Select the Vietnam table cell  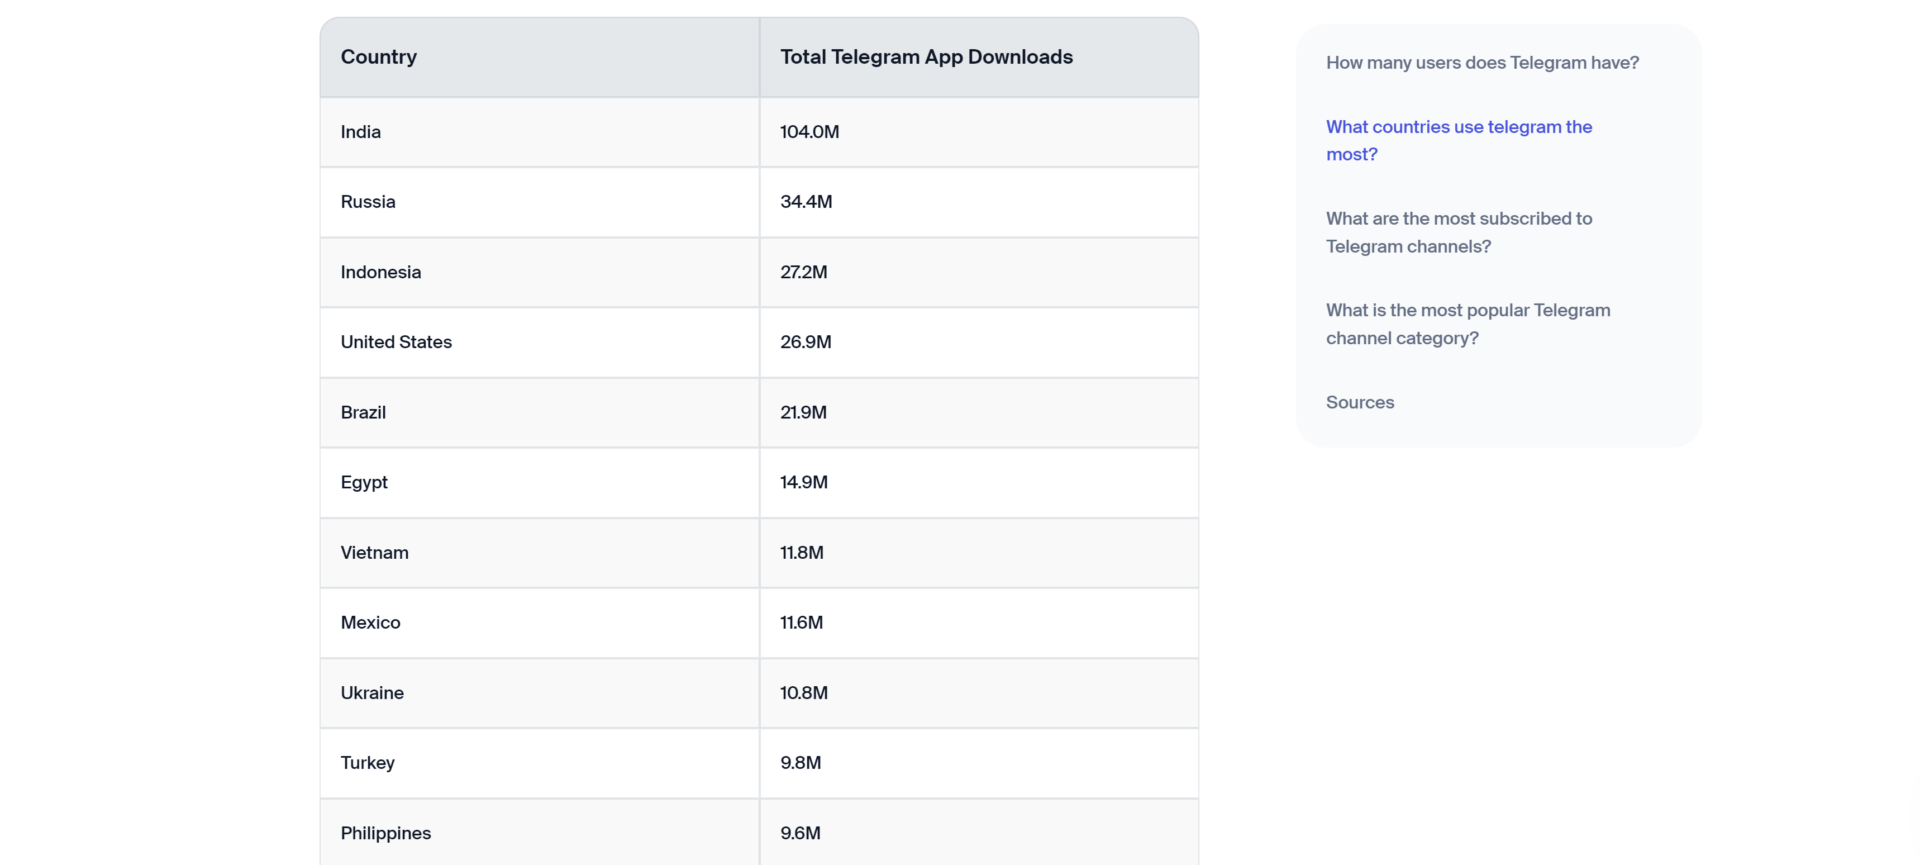tap(374, 553)
